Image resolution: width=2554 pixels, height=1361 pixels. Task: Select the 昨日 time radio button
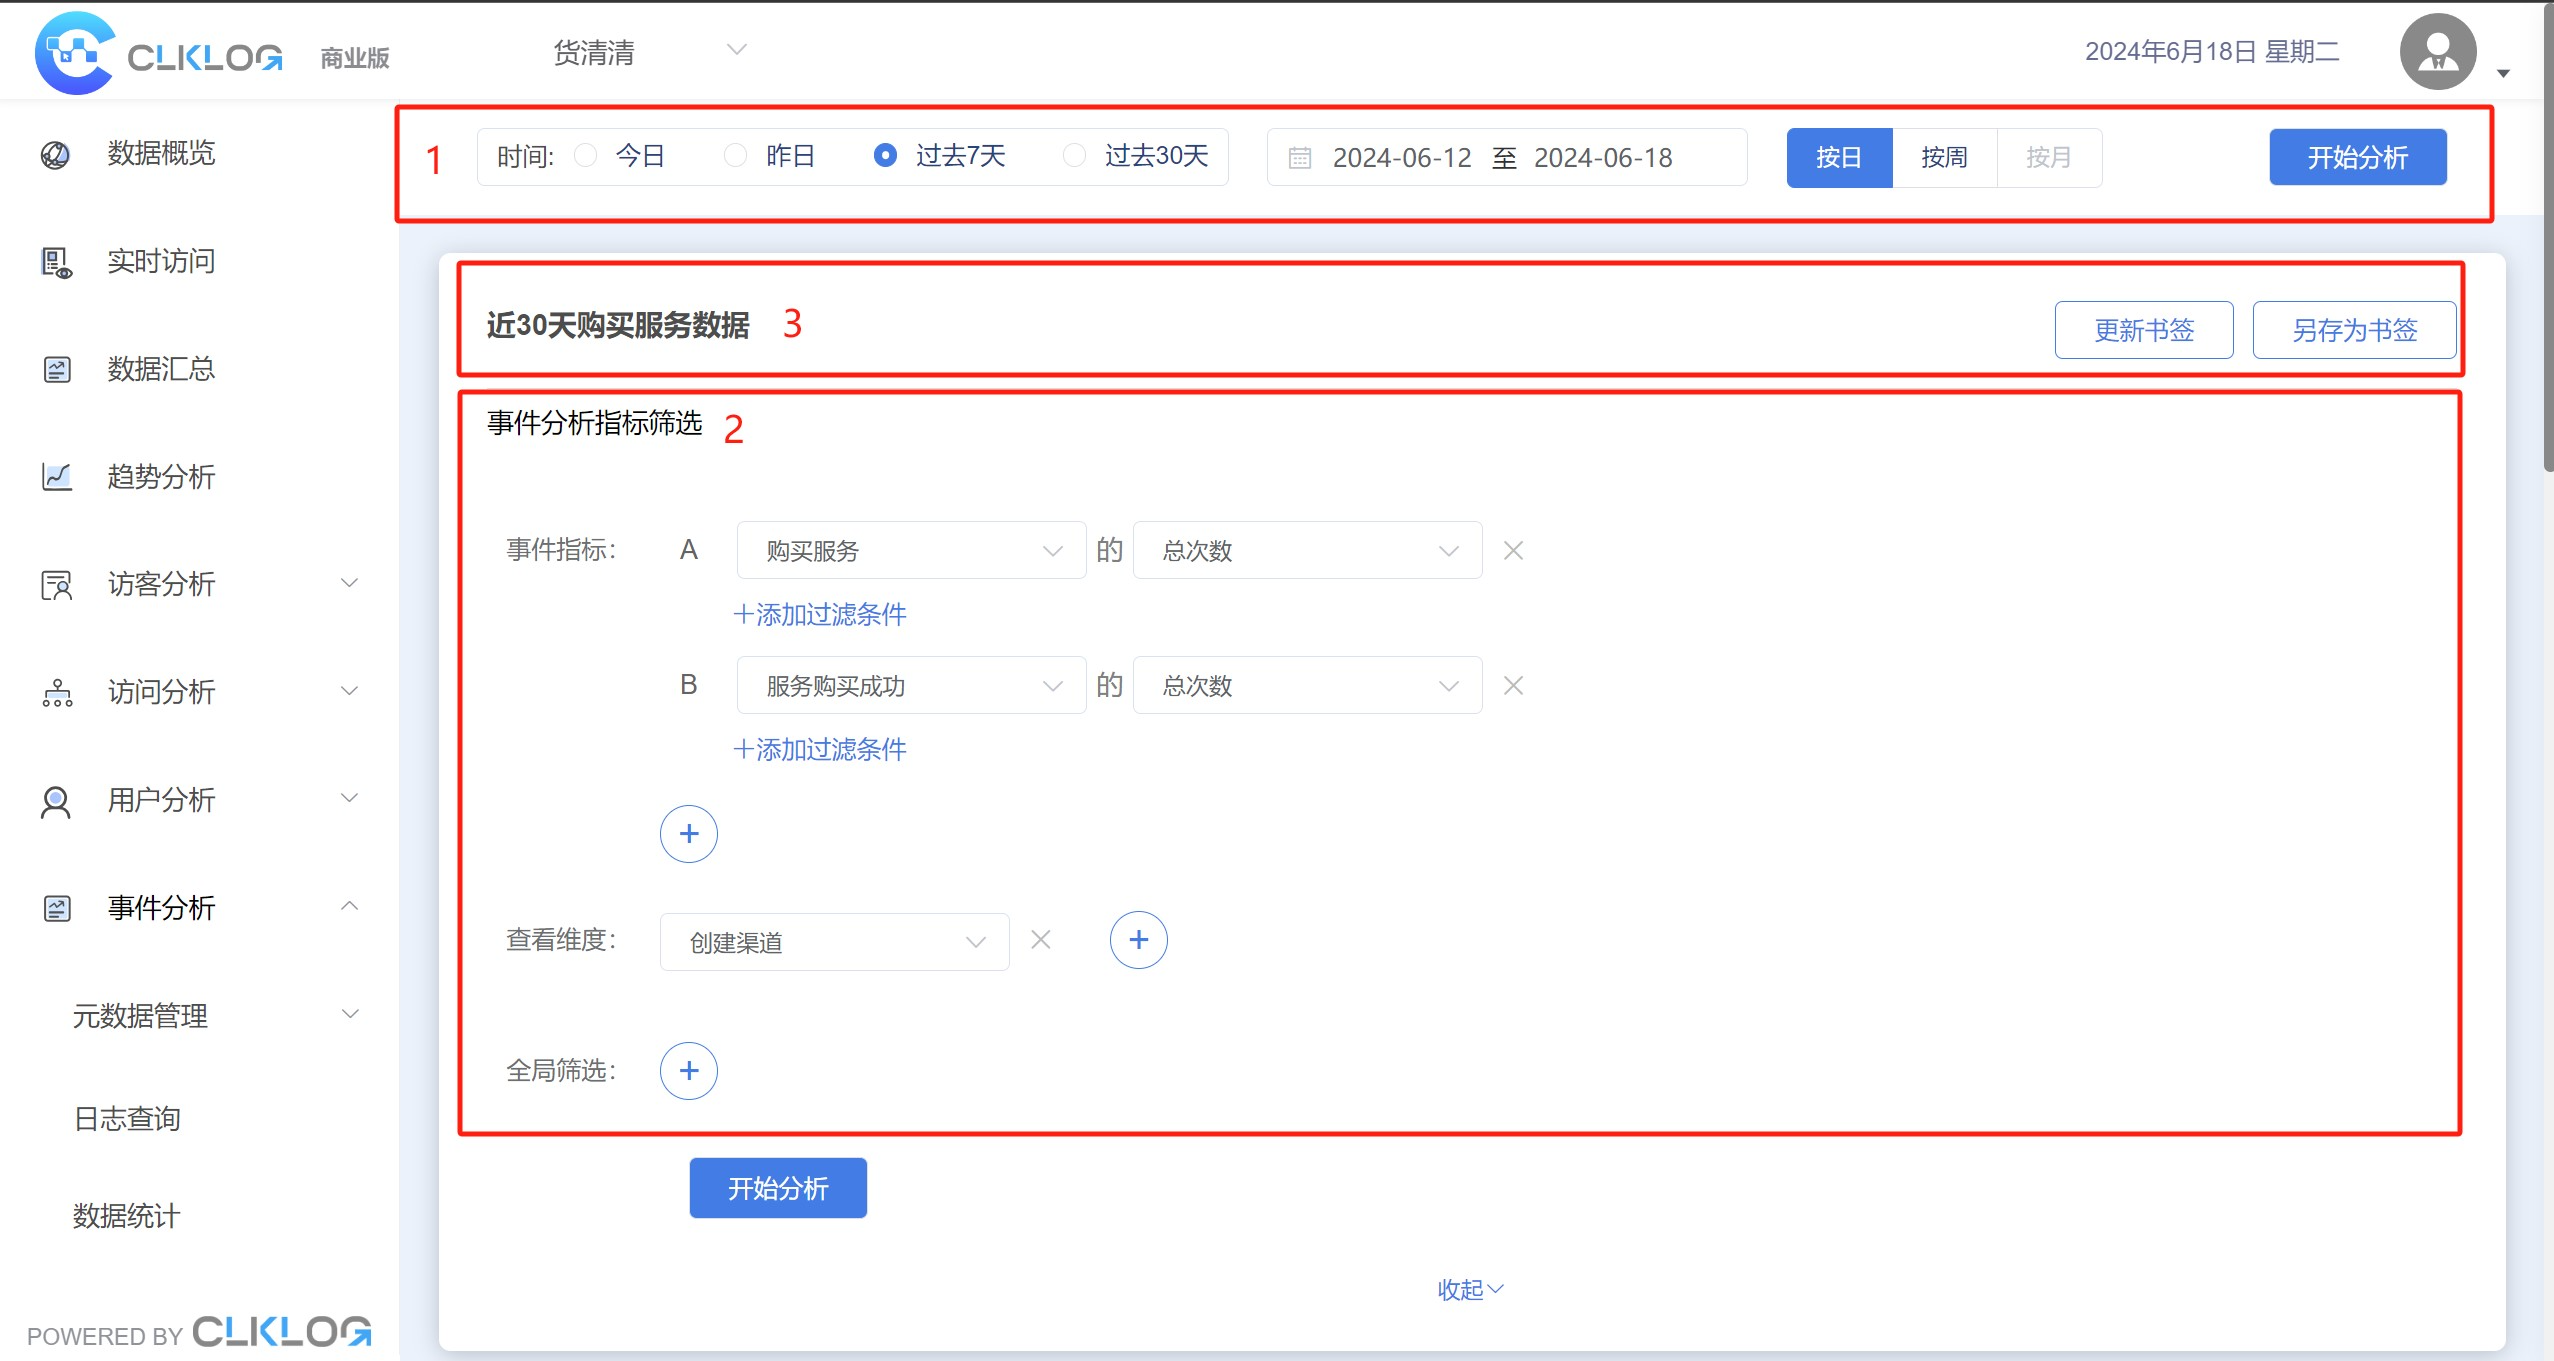click(x=735, y=156)
